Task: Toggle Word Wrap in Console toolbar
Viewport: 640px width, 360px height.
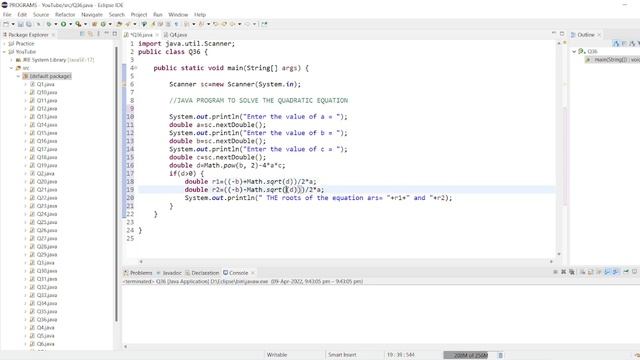Action: (599, 271)
